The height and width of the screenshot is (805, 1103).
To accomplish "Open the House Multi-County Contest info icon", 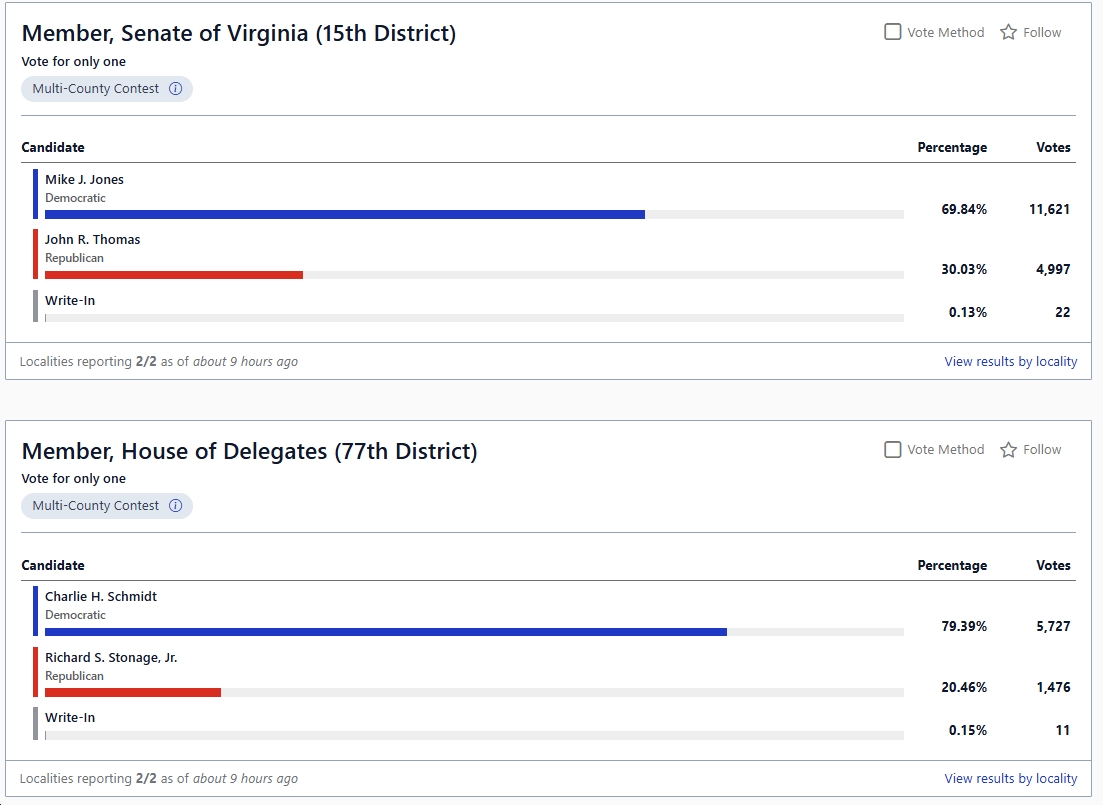I will click(x=176, y=506).
